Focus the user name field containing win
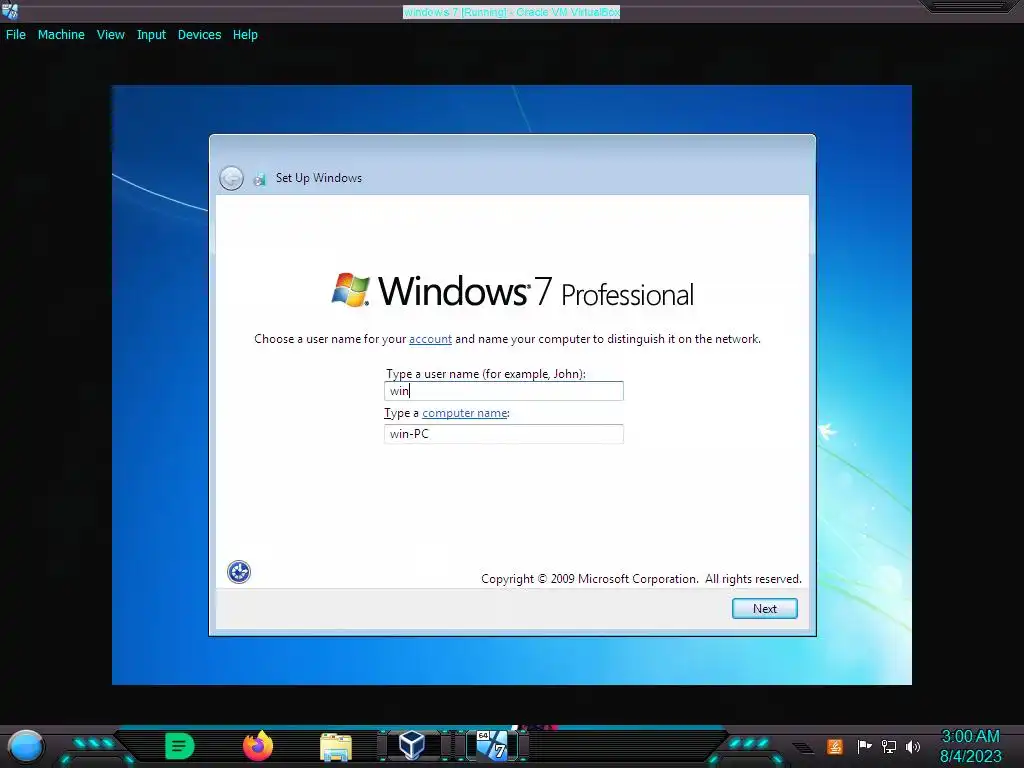This screenshot has height=768, width=1024. pyautogui.click(x=504, y=391)
